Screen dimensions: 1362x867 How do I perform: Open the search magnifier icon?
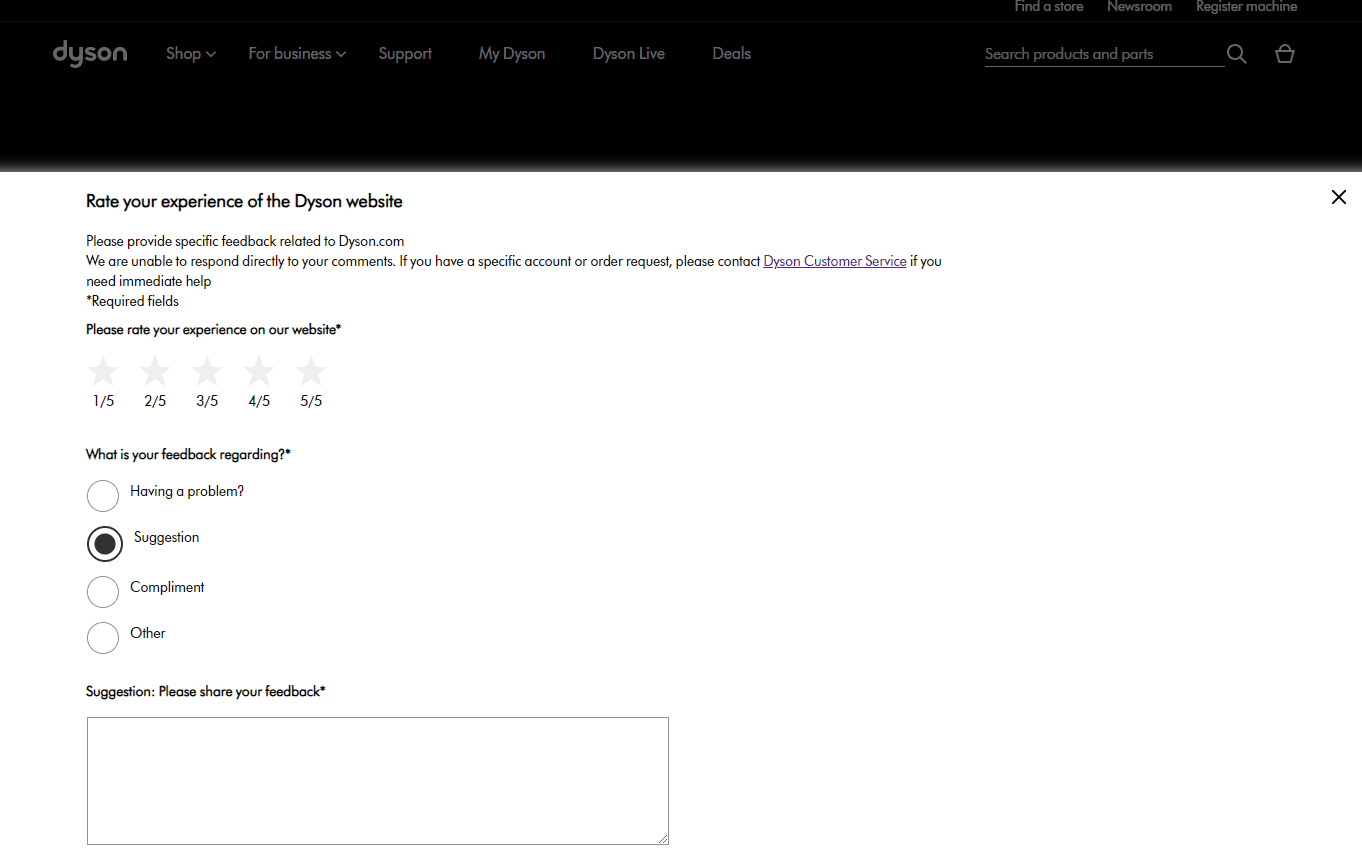click(1237, 54)
